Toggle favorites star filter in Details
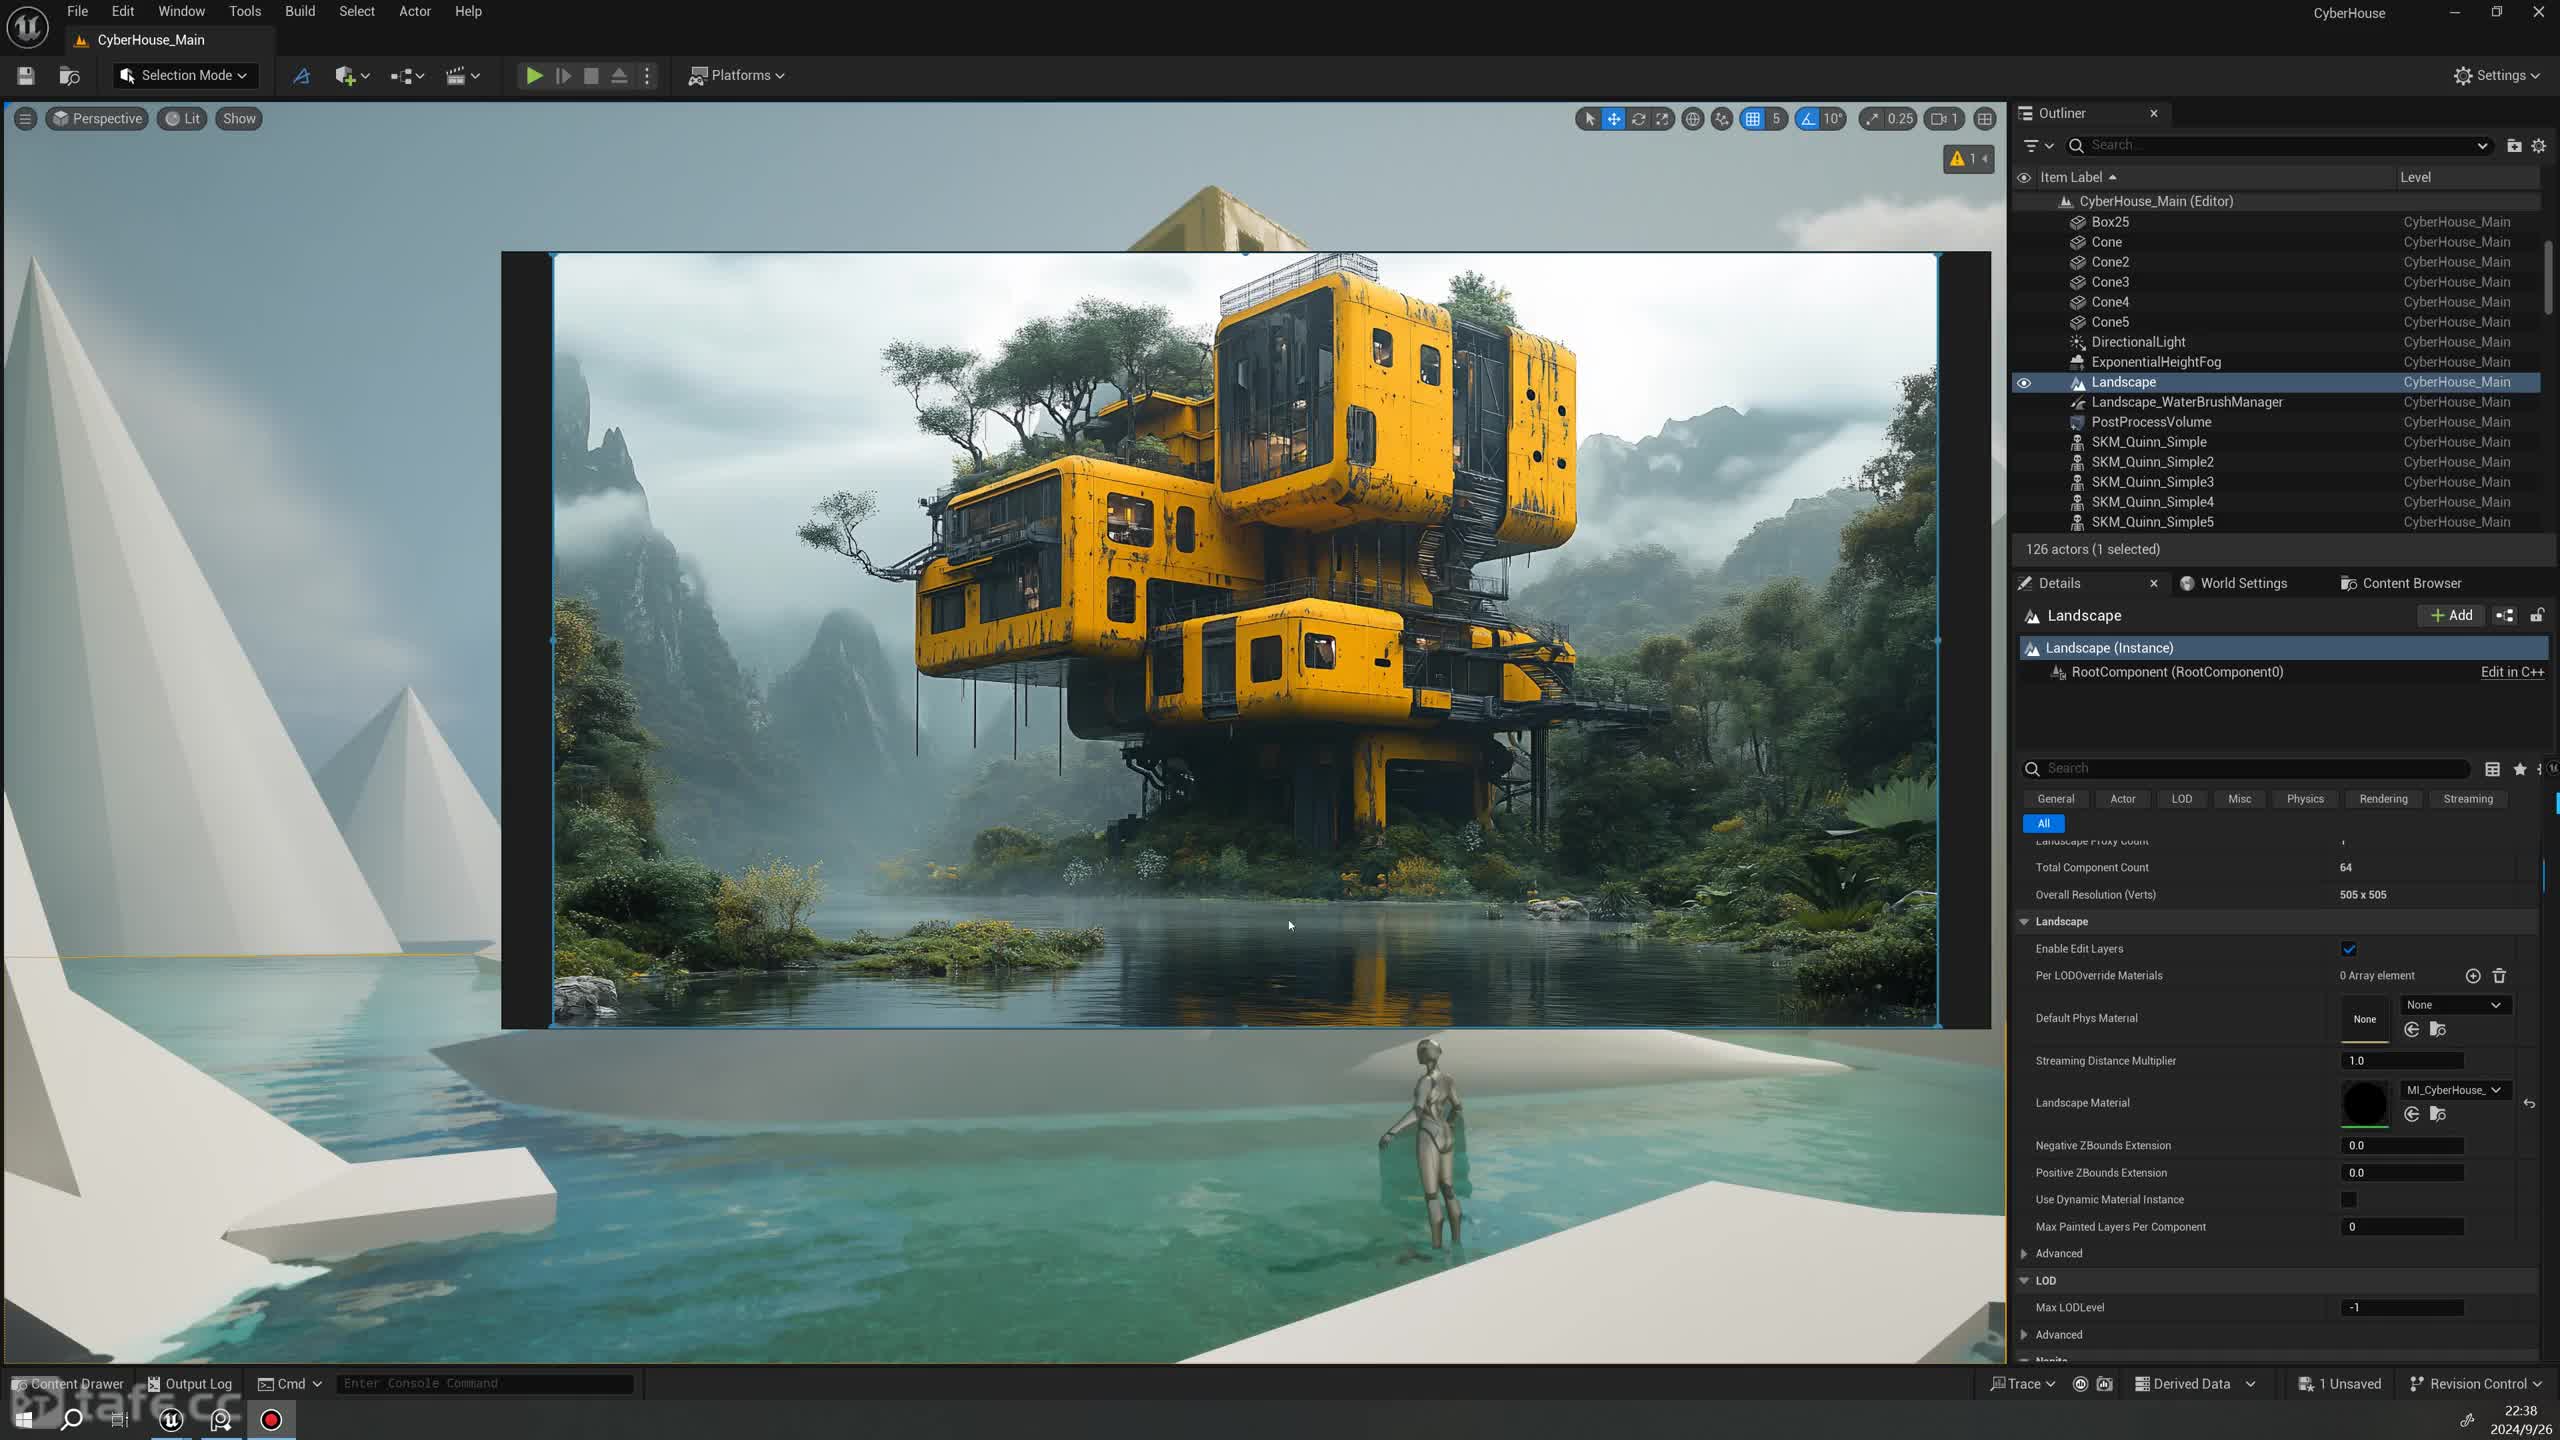The image size is (2560, 1440). coord(2520,768)
